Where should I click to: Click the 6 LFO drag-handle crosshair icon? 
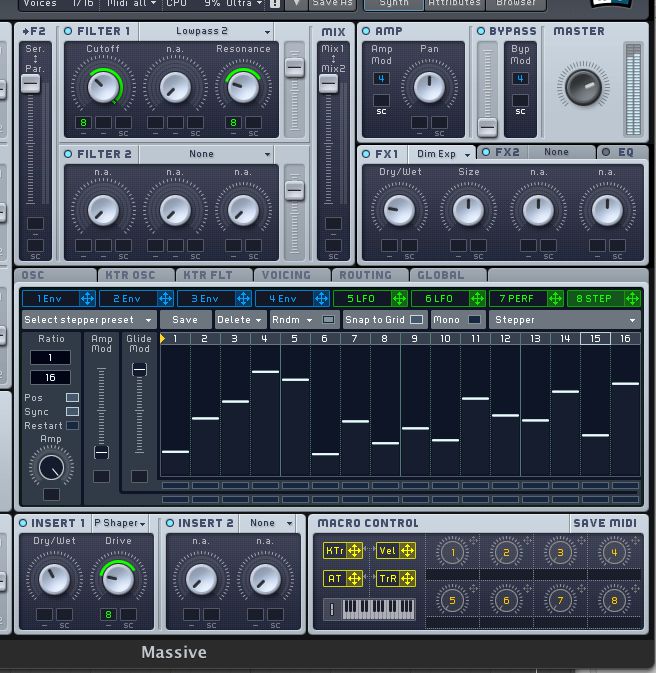477,298
